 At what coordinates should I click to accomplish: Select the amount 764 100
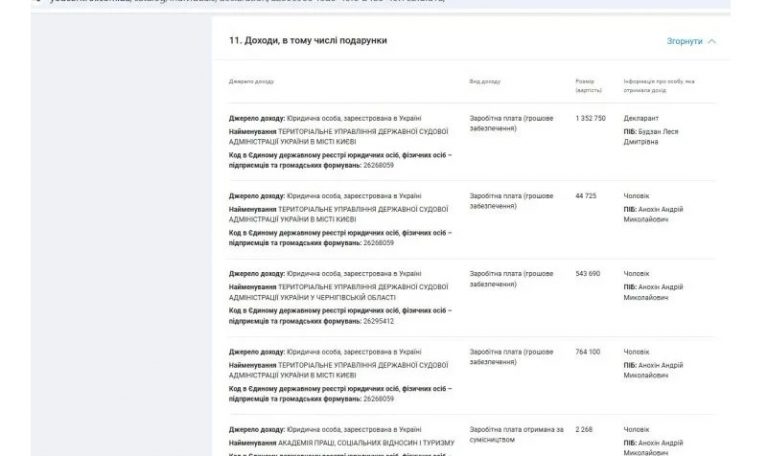point(588,352)
